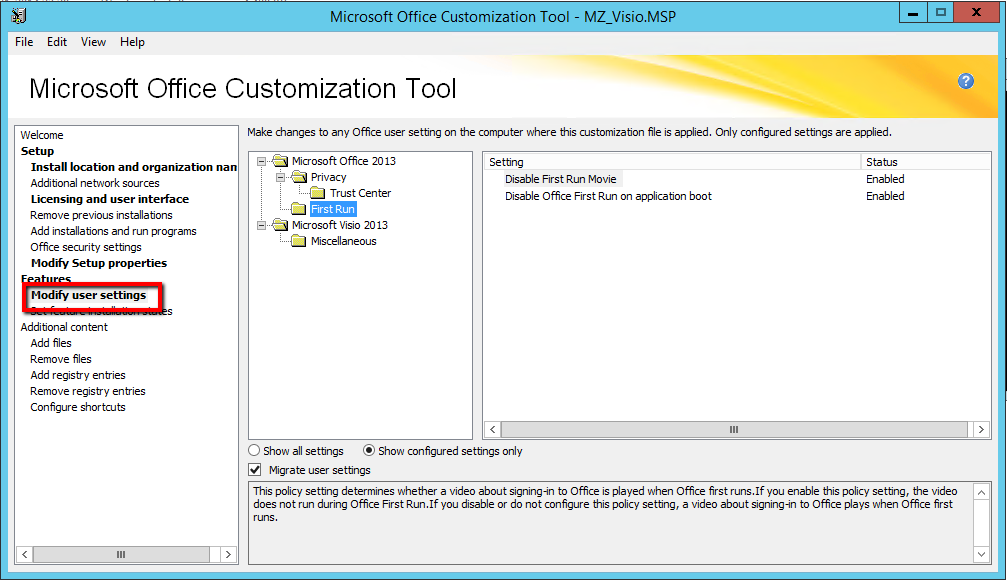Collapse the Privacy tree node
The width and height of the screenshot is (1007, 581).
281,177
